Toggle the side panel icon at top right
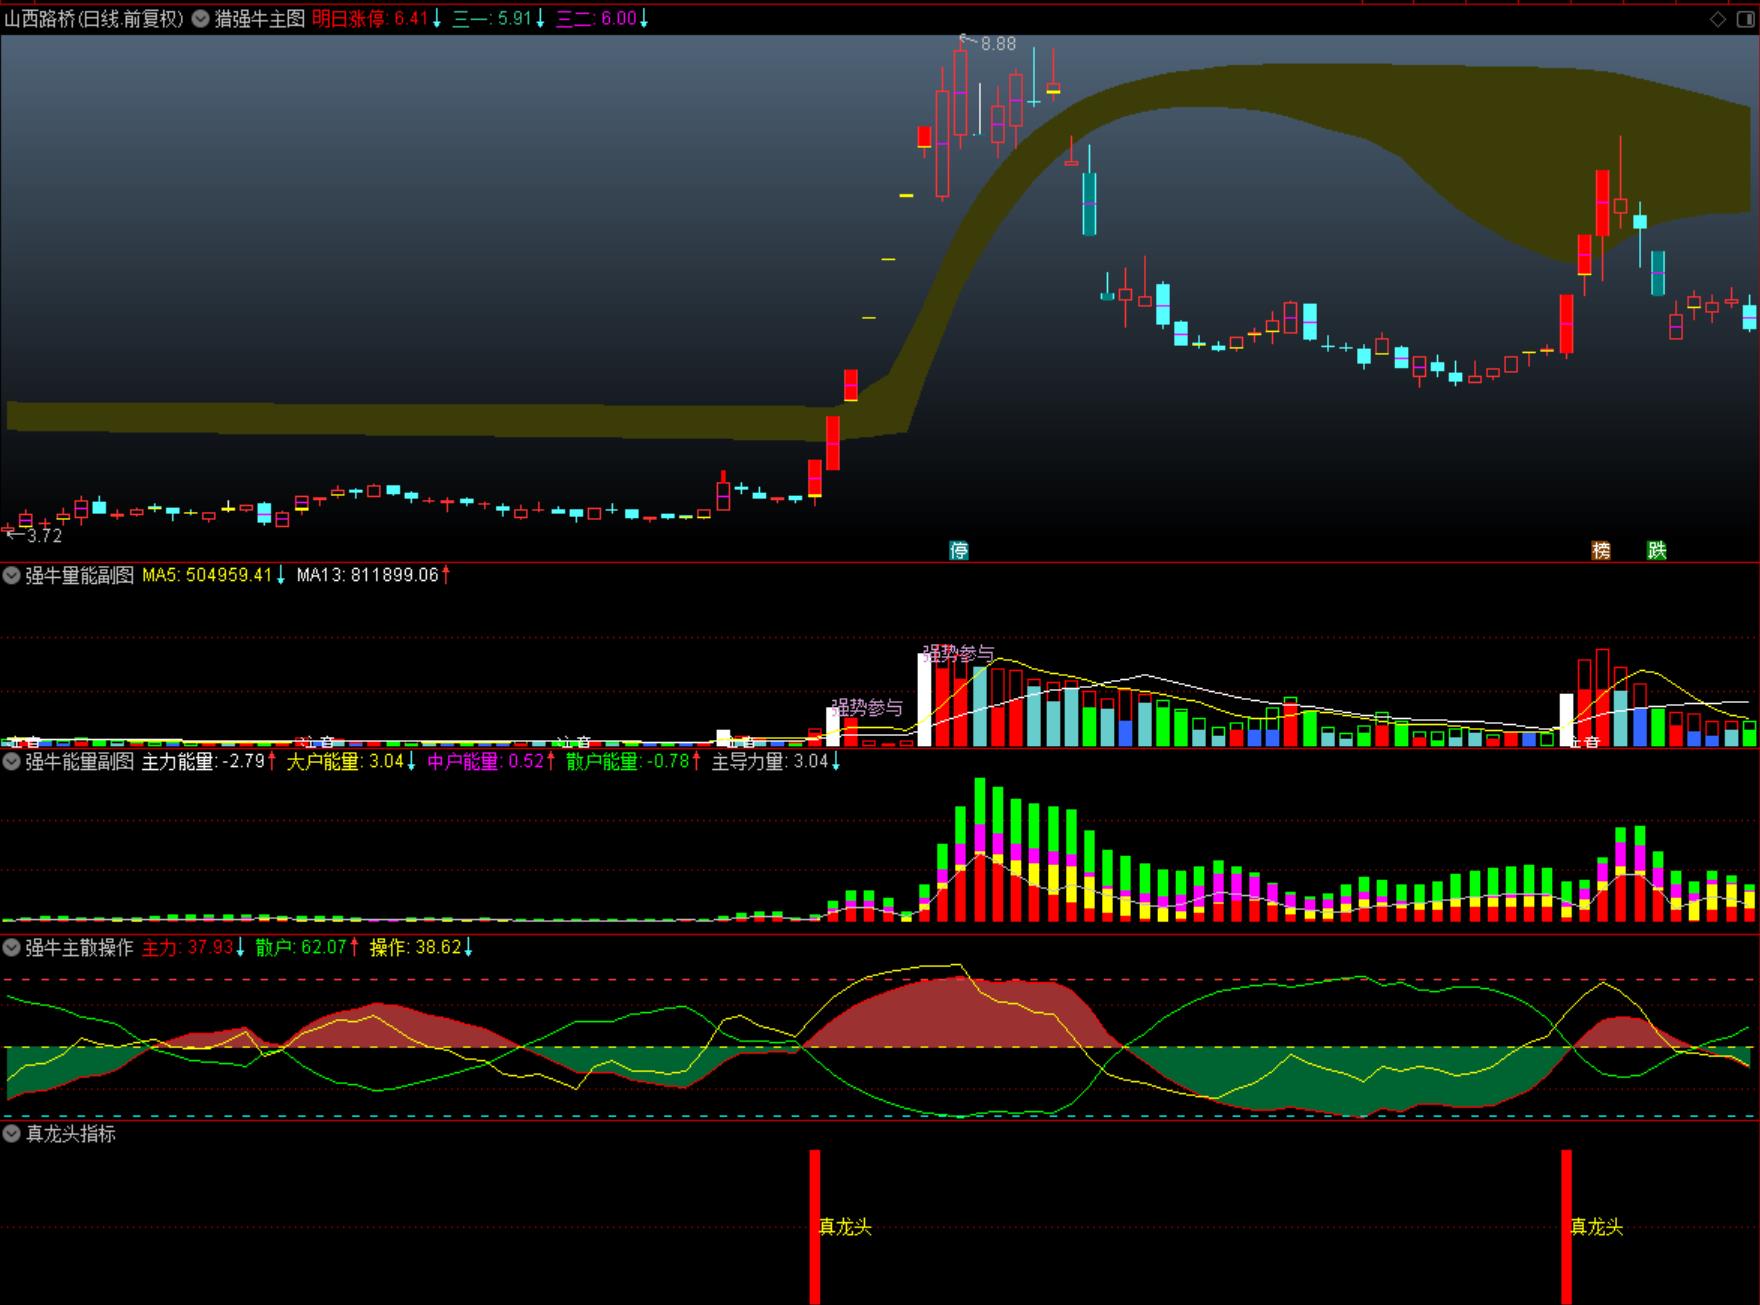 (x=1744, y=18)
